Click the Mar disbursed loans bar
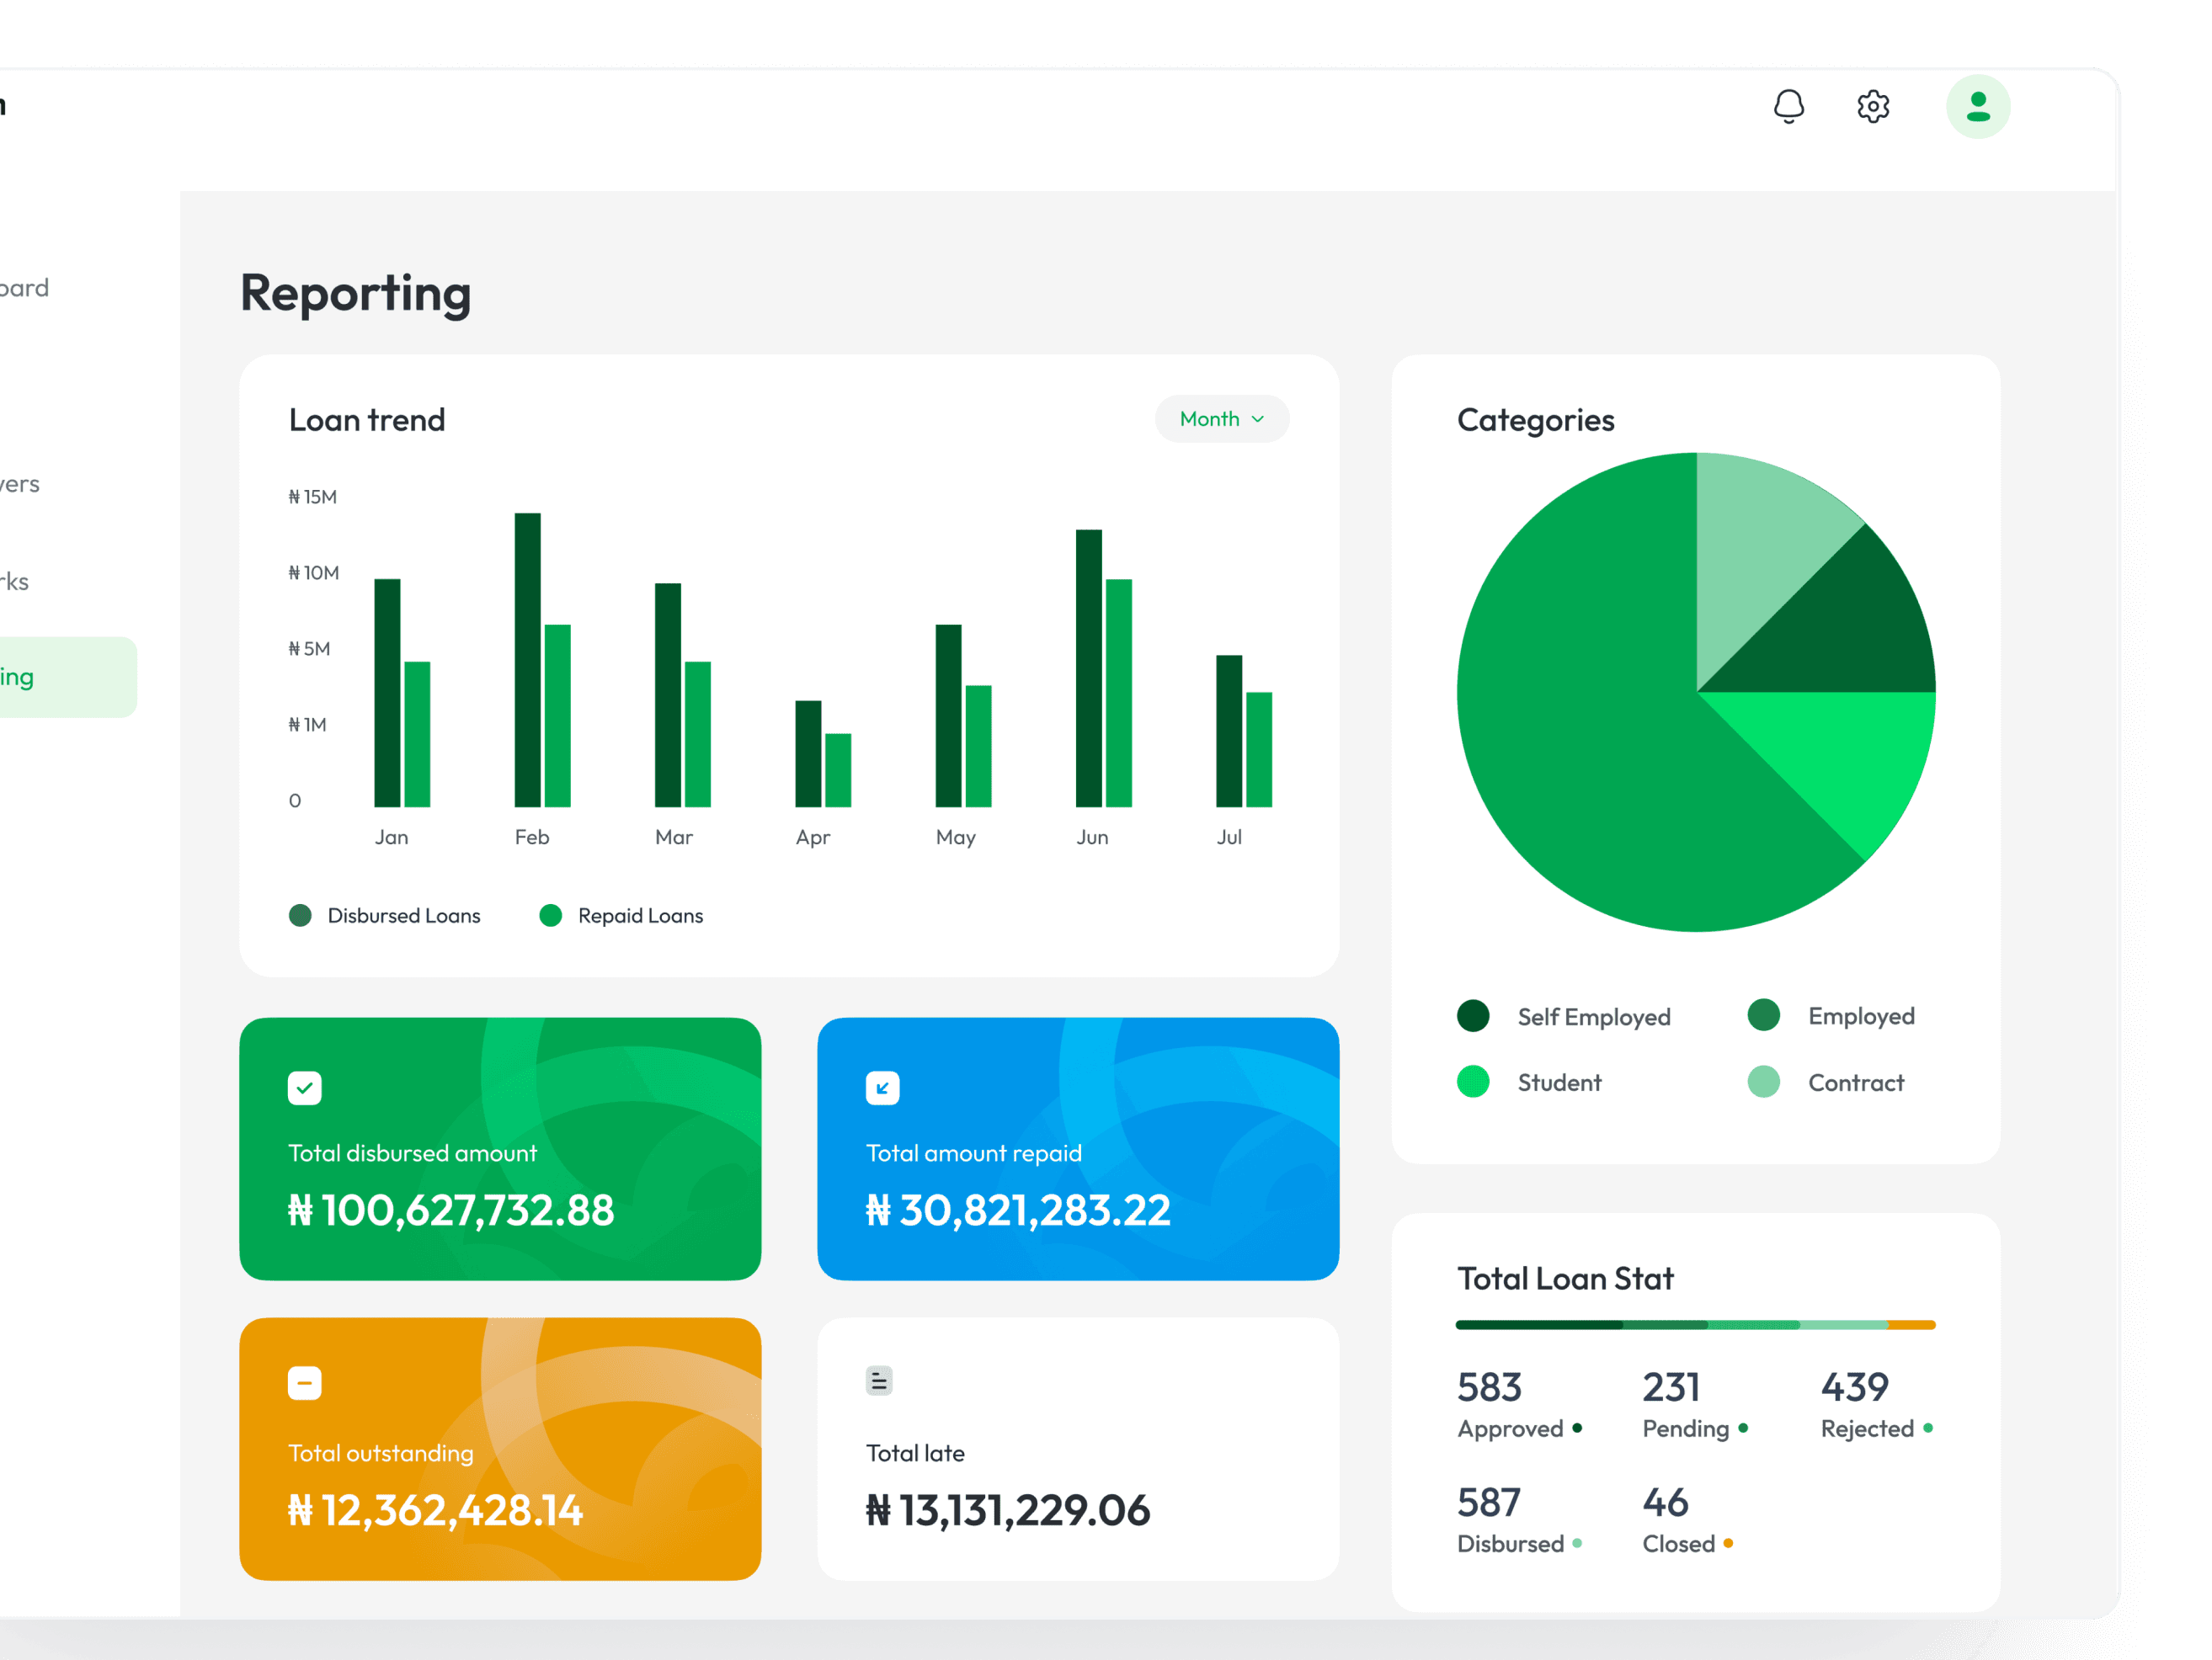2212x1660 pixels. 668,694
